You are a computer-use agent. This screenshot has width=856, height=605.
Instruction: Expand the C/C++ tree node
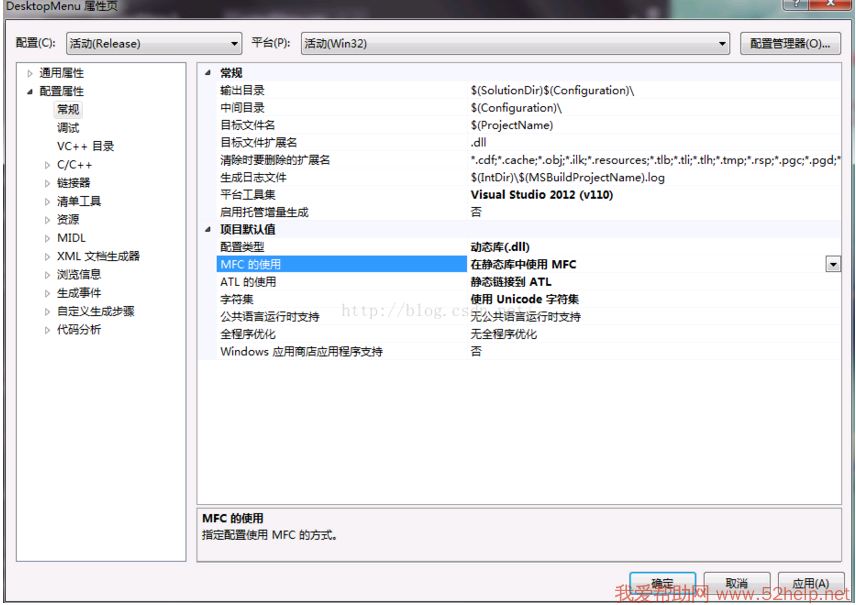47,165
